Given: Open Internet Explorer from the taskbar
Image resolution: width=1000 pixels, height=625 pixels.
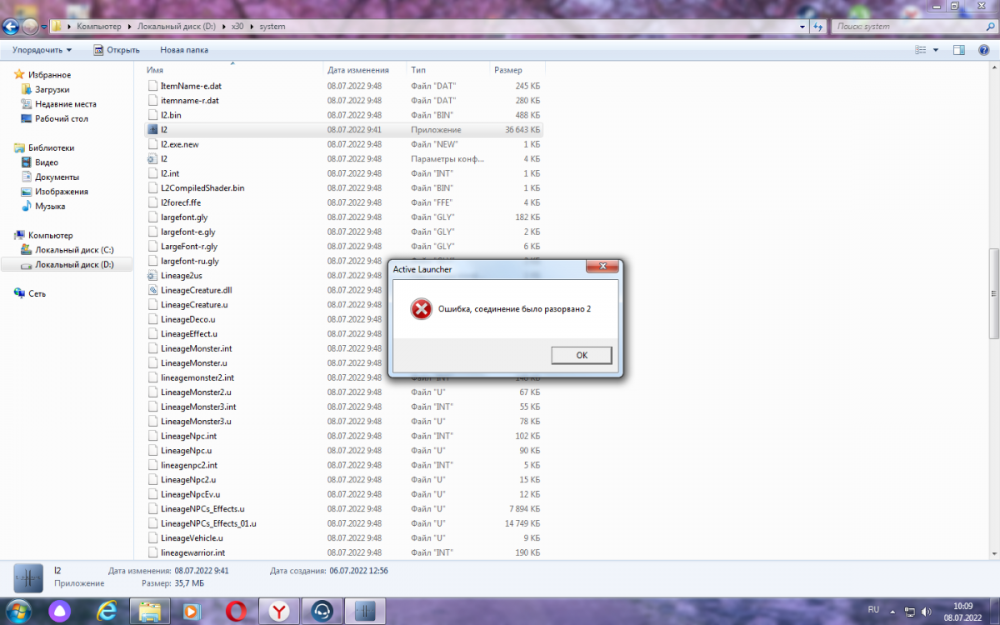Looking at the screenshot, I should click(105, 610).
